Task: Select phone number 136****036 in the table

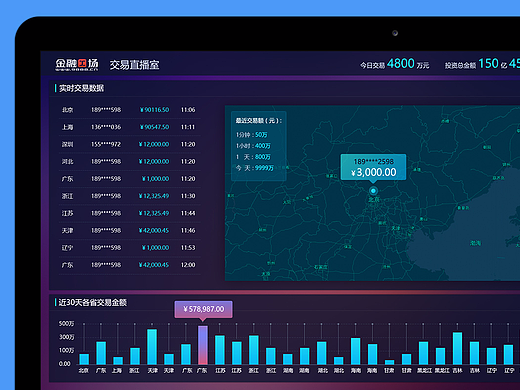Action: click(106, 127)
